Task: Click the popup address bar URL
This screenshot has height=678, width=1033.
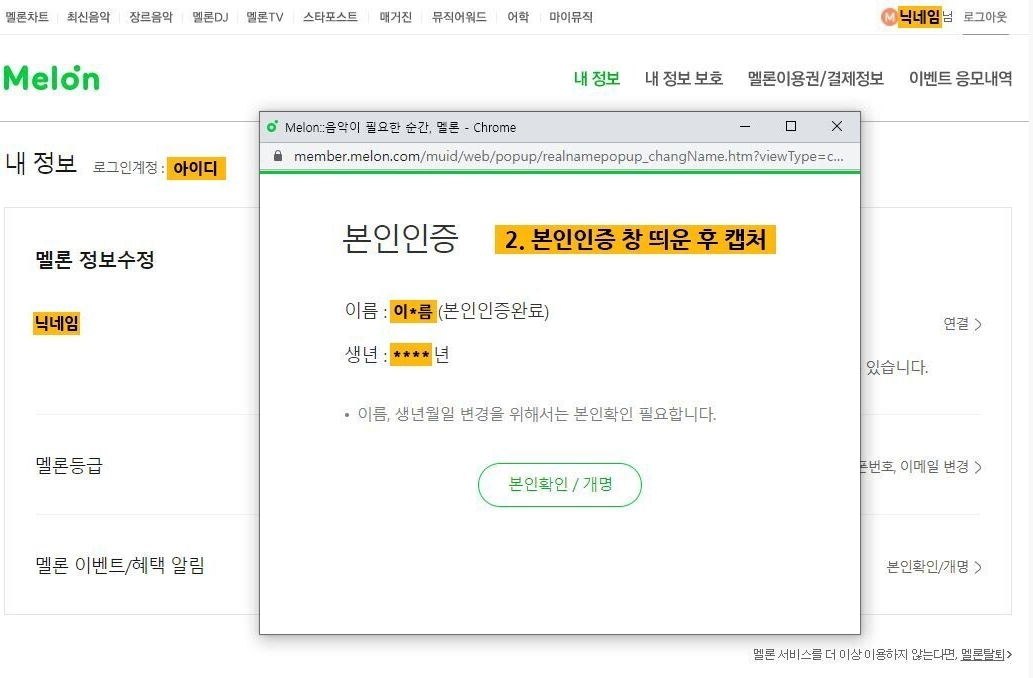Action: pos(569,156)
